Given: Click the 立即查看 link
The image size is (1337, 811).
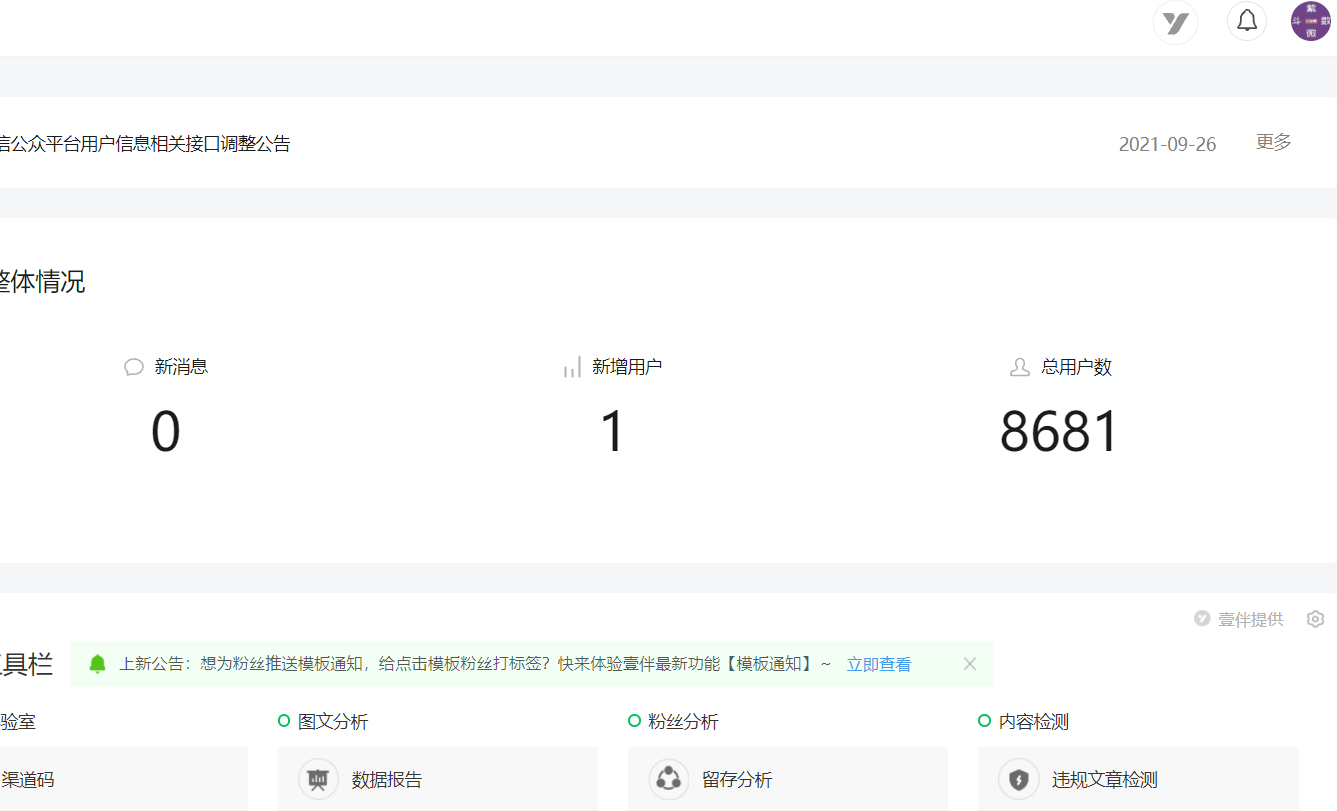Looking at the screenshot, I should point(878,664).
